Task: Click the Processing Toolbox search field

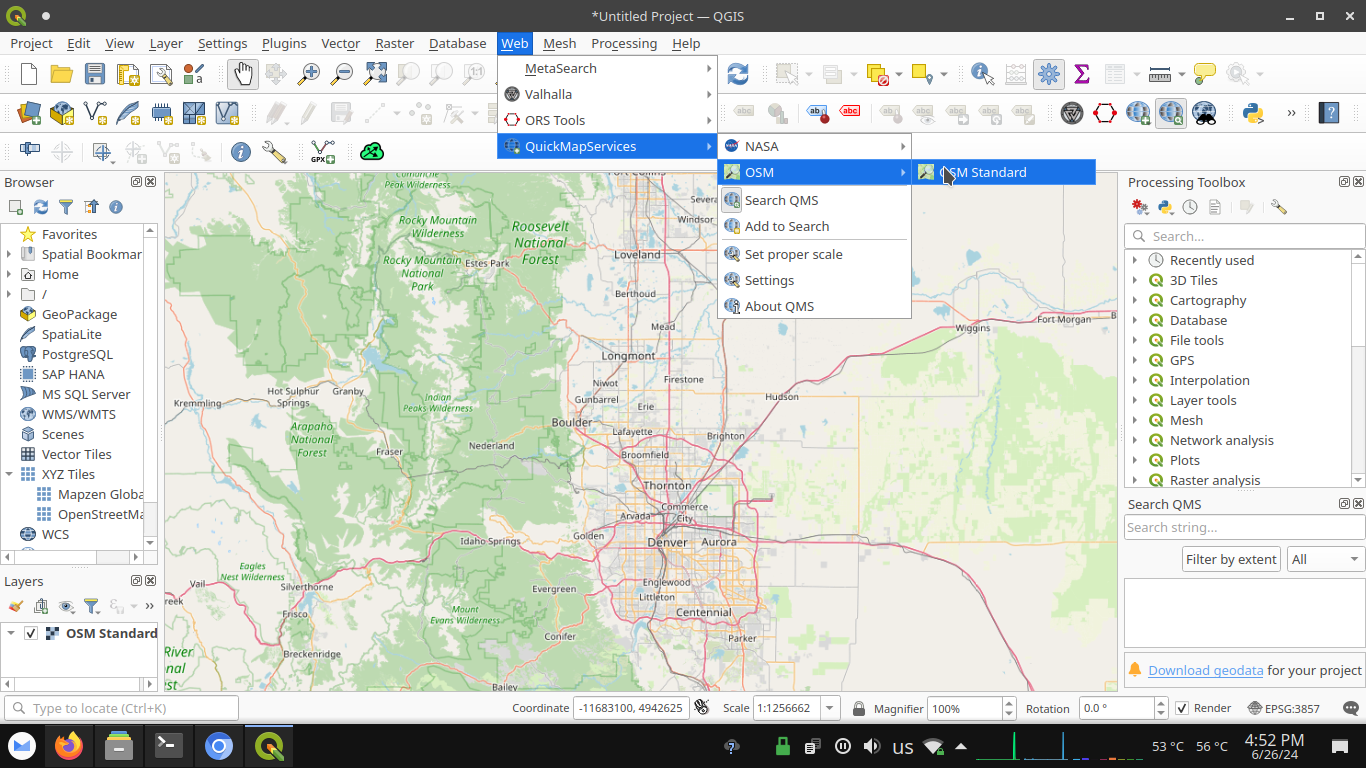Action: point(1244,236)
